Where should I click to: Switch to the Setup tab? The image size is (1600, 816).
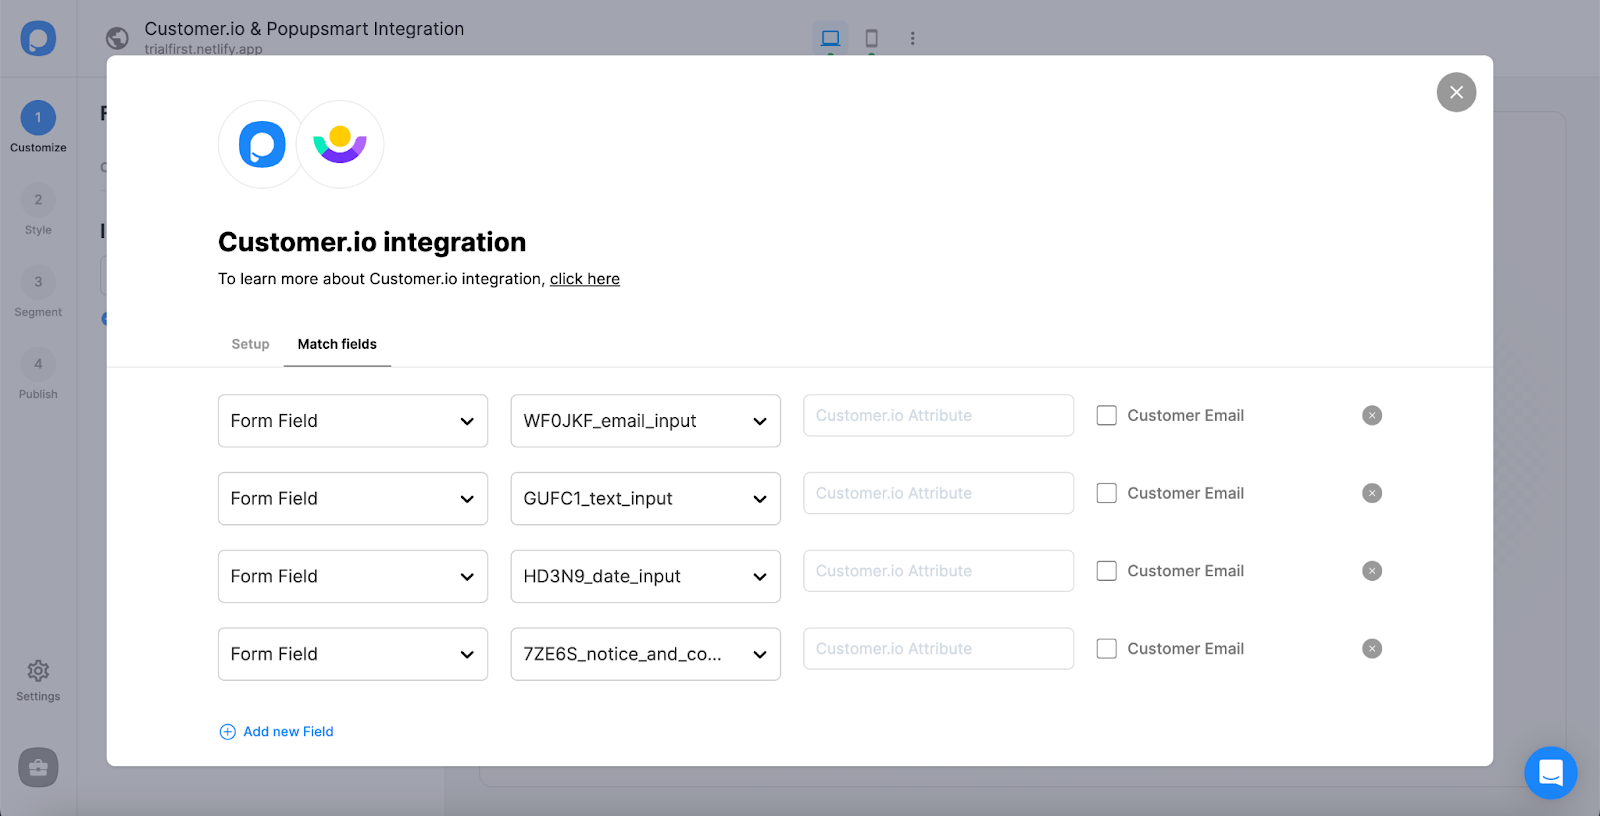tap(250, 344)
